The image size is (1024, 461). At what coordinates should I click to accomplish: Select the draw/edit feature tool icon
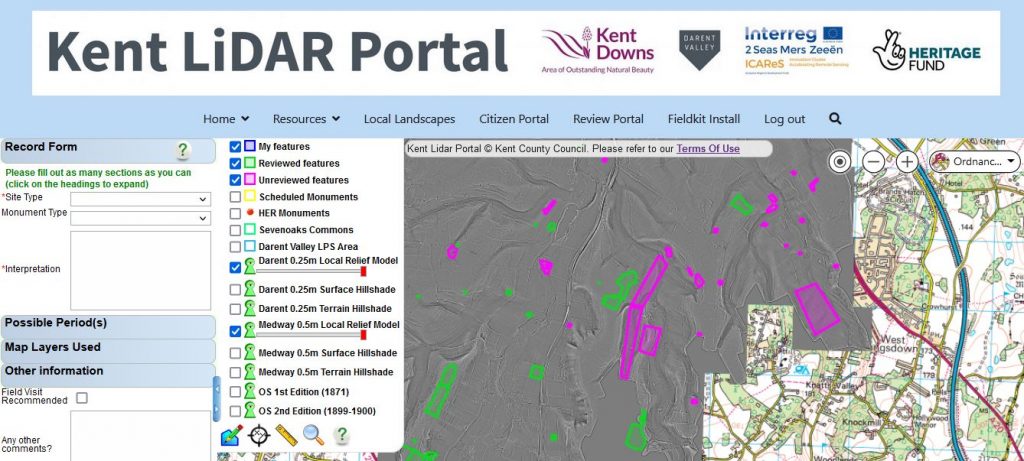(x=231, y=435)
